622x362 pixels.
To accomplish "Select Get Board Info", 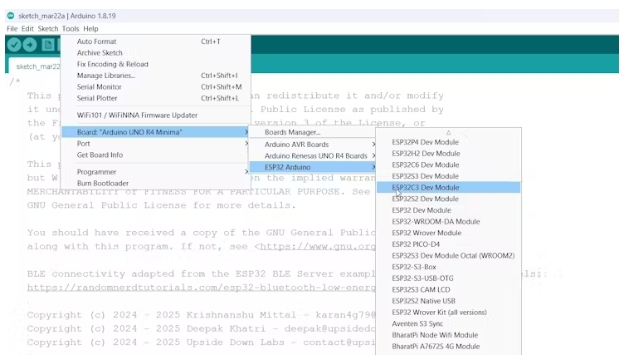I will pos(156,155).
